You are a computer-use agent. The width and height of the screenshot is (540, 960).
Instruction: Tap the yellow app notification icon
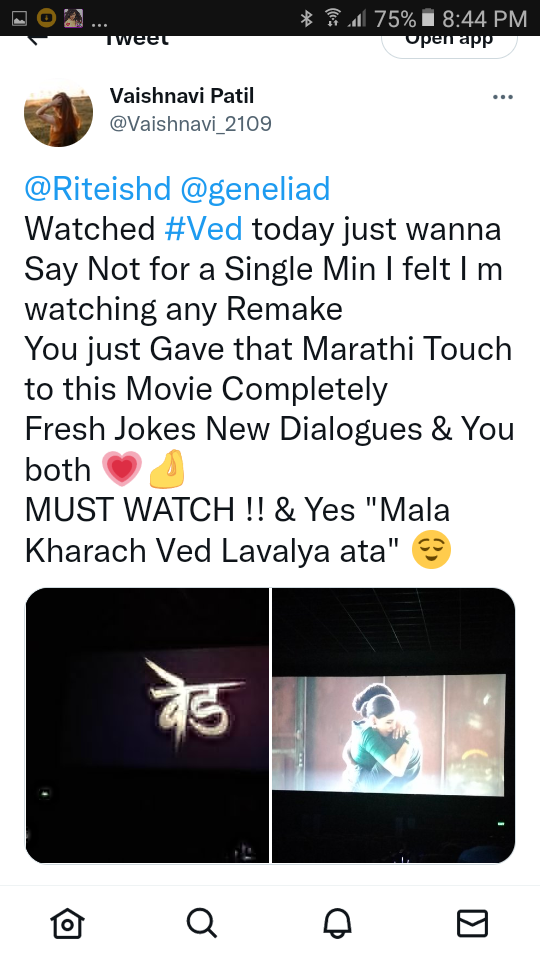[x=47, y=18]
